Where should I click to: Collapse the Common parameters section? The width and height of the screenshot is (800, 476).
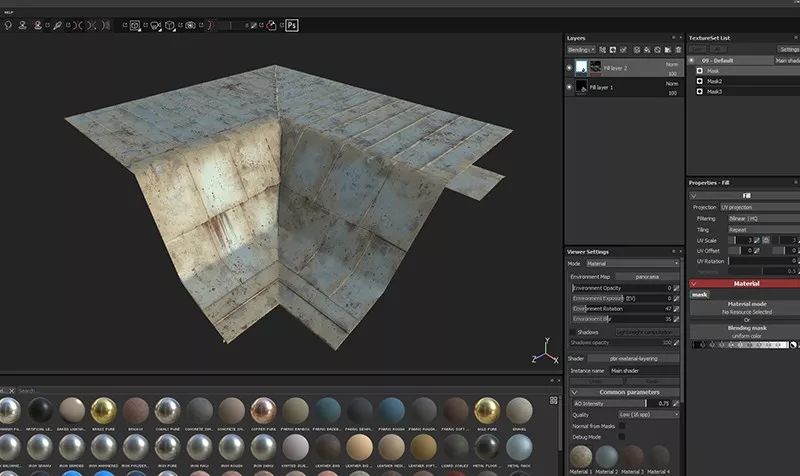pyautogui.click(x=574, y=392)
